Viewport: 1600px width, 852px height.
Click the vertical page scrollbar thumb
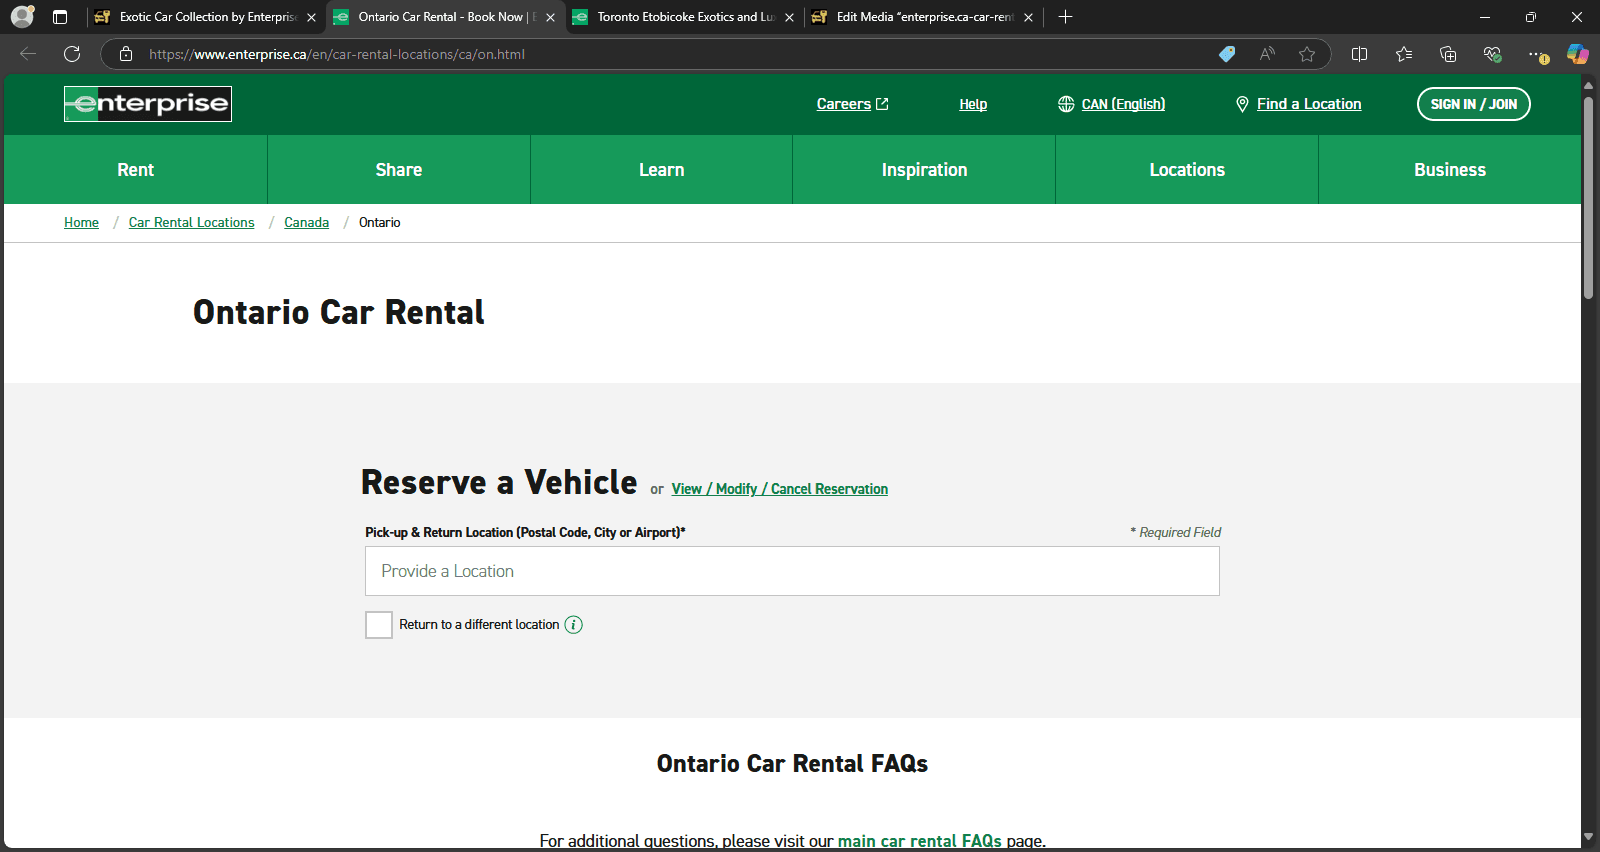[1588, 197]
